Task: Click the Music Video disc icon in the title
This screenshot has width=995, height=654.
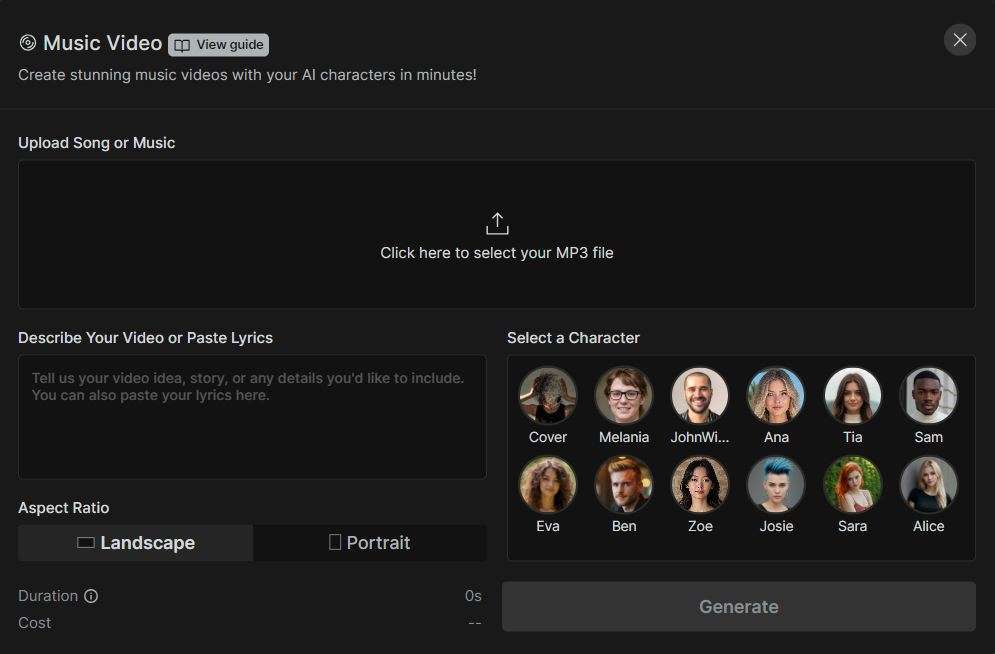Action: 28,43
